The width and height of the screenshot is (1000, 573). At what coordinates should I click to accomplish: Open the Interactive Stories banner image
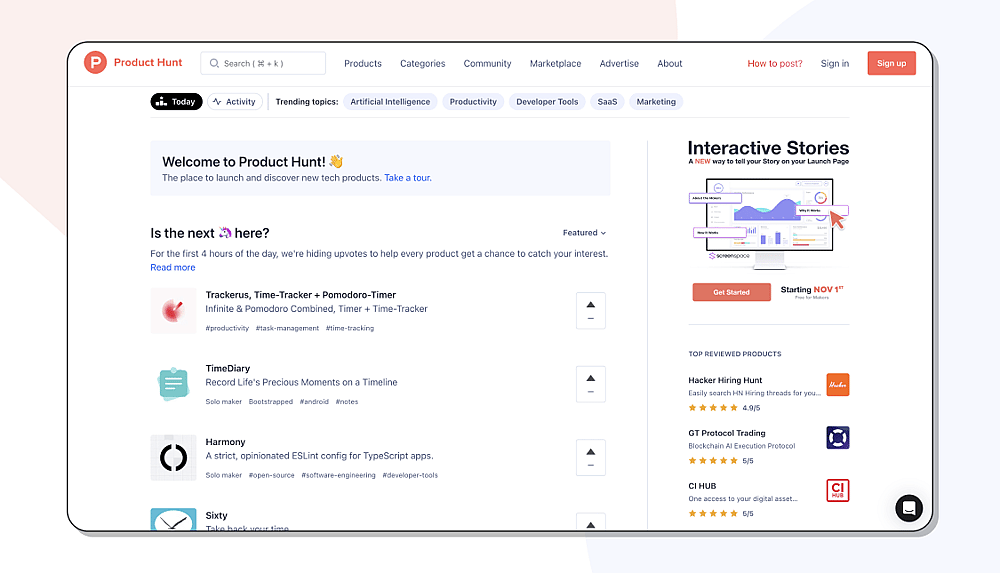click(x=768, y=223)
